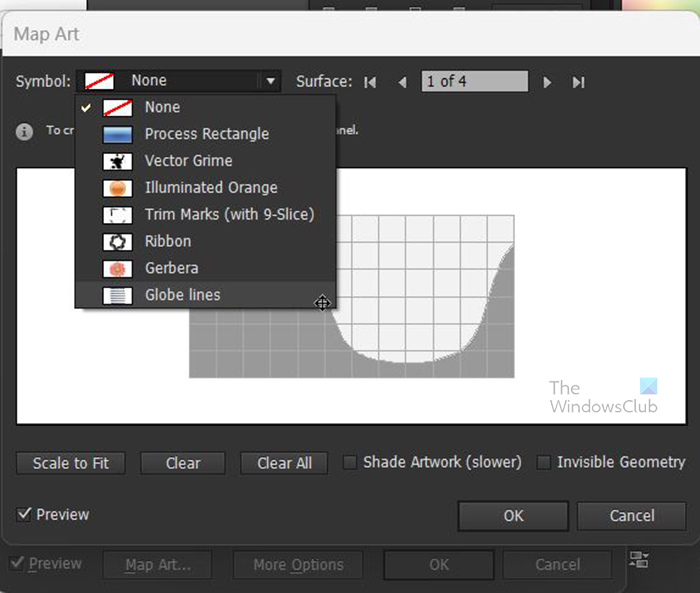Click the Illuminated Orange symbol icon
Image resolution: width=700 pixels, height=593 pixels.
point(118,187)
